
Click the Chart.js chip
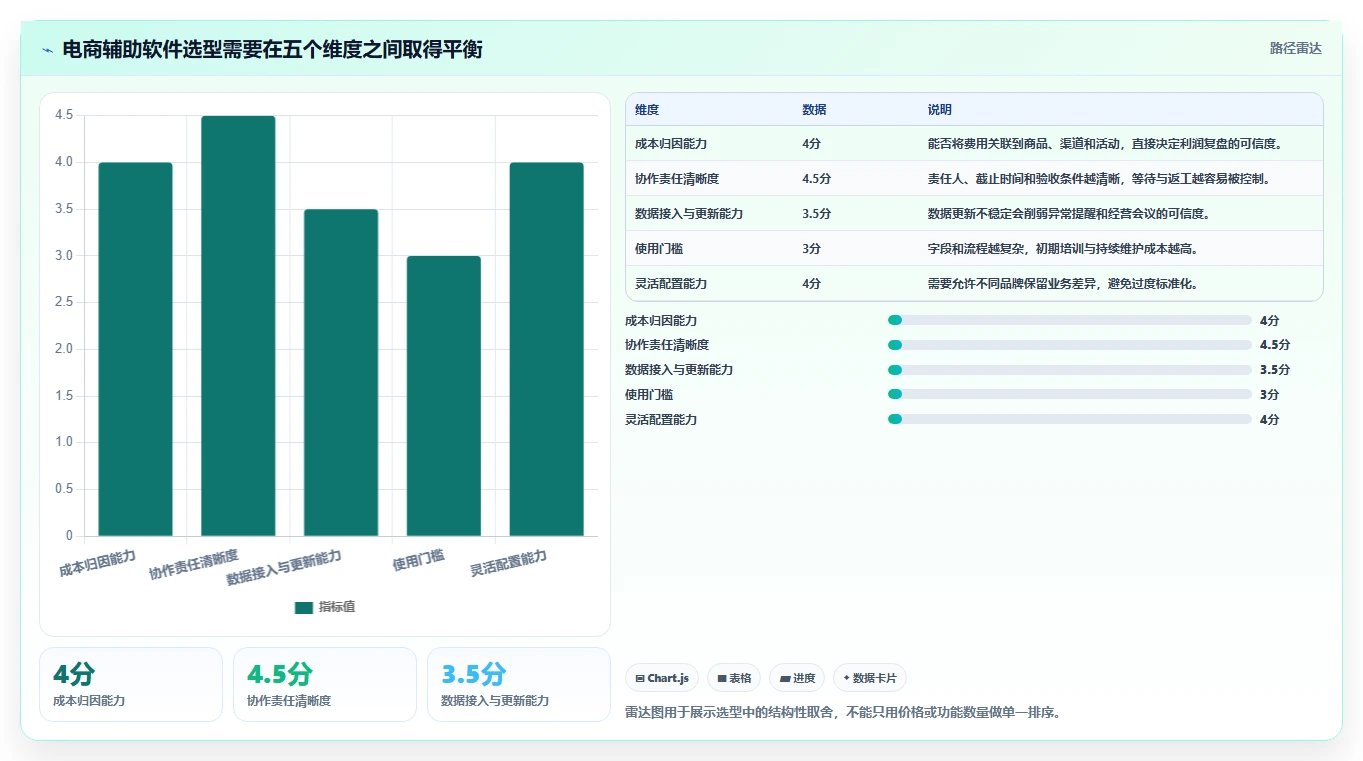662,678
